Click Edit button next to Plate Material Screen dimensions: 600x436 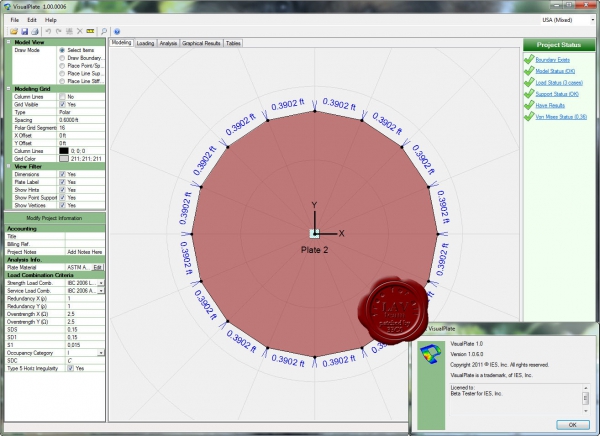[x=98, y=267]
